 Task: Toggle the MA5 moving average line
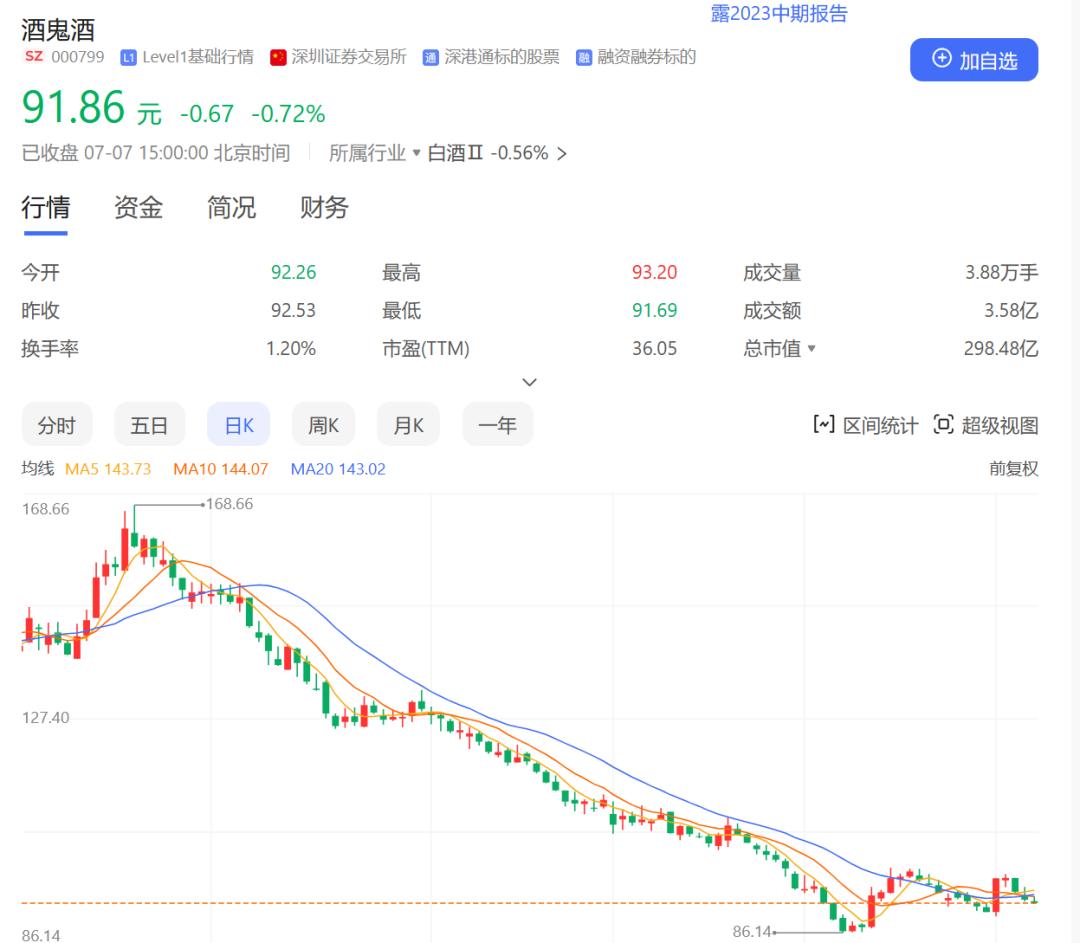coord(109,468)
